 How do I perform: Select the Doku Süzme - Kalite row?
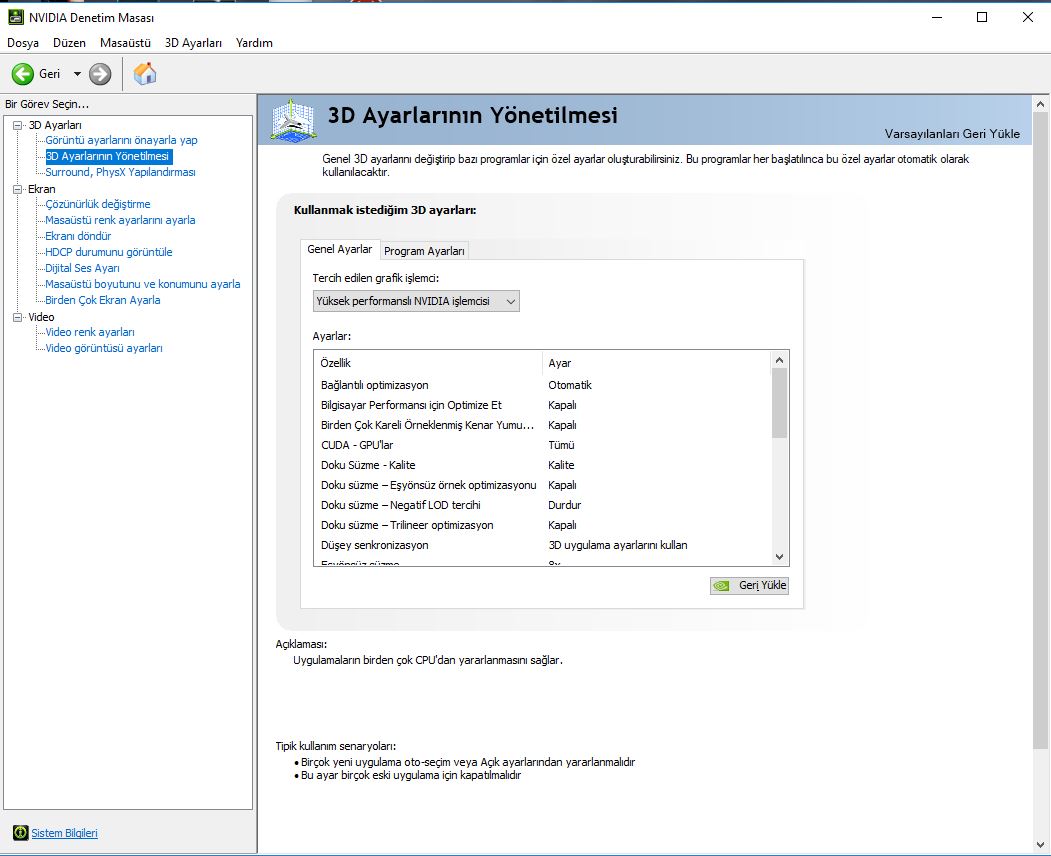tap(543, 465)
